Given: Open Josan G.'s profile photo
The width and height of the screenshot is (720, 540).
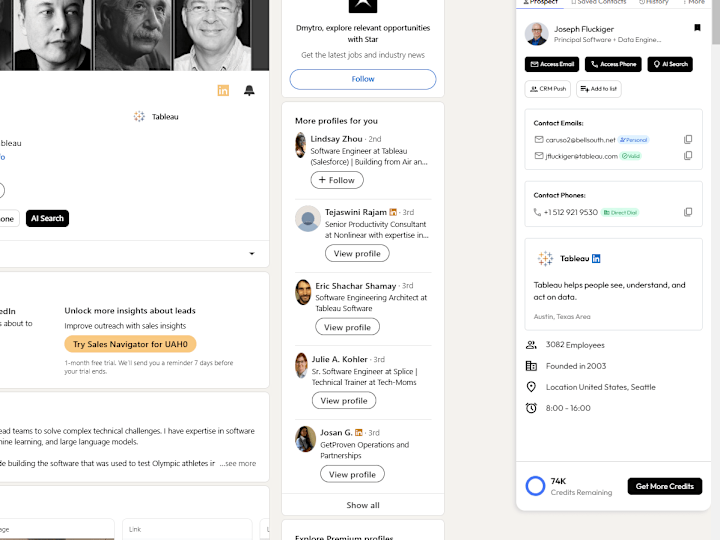Looking at the screenshot, I should pos(305,439).
